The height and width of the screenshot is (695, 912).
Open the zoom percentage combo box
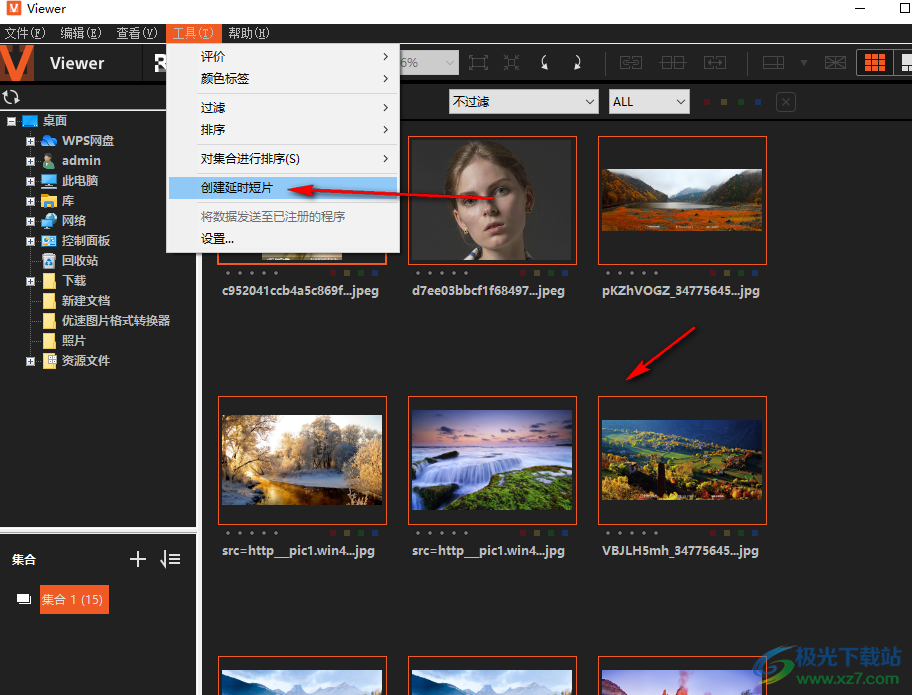pos(429,62)
